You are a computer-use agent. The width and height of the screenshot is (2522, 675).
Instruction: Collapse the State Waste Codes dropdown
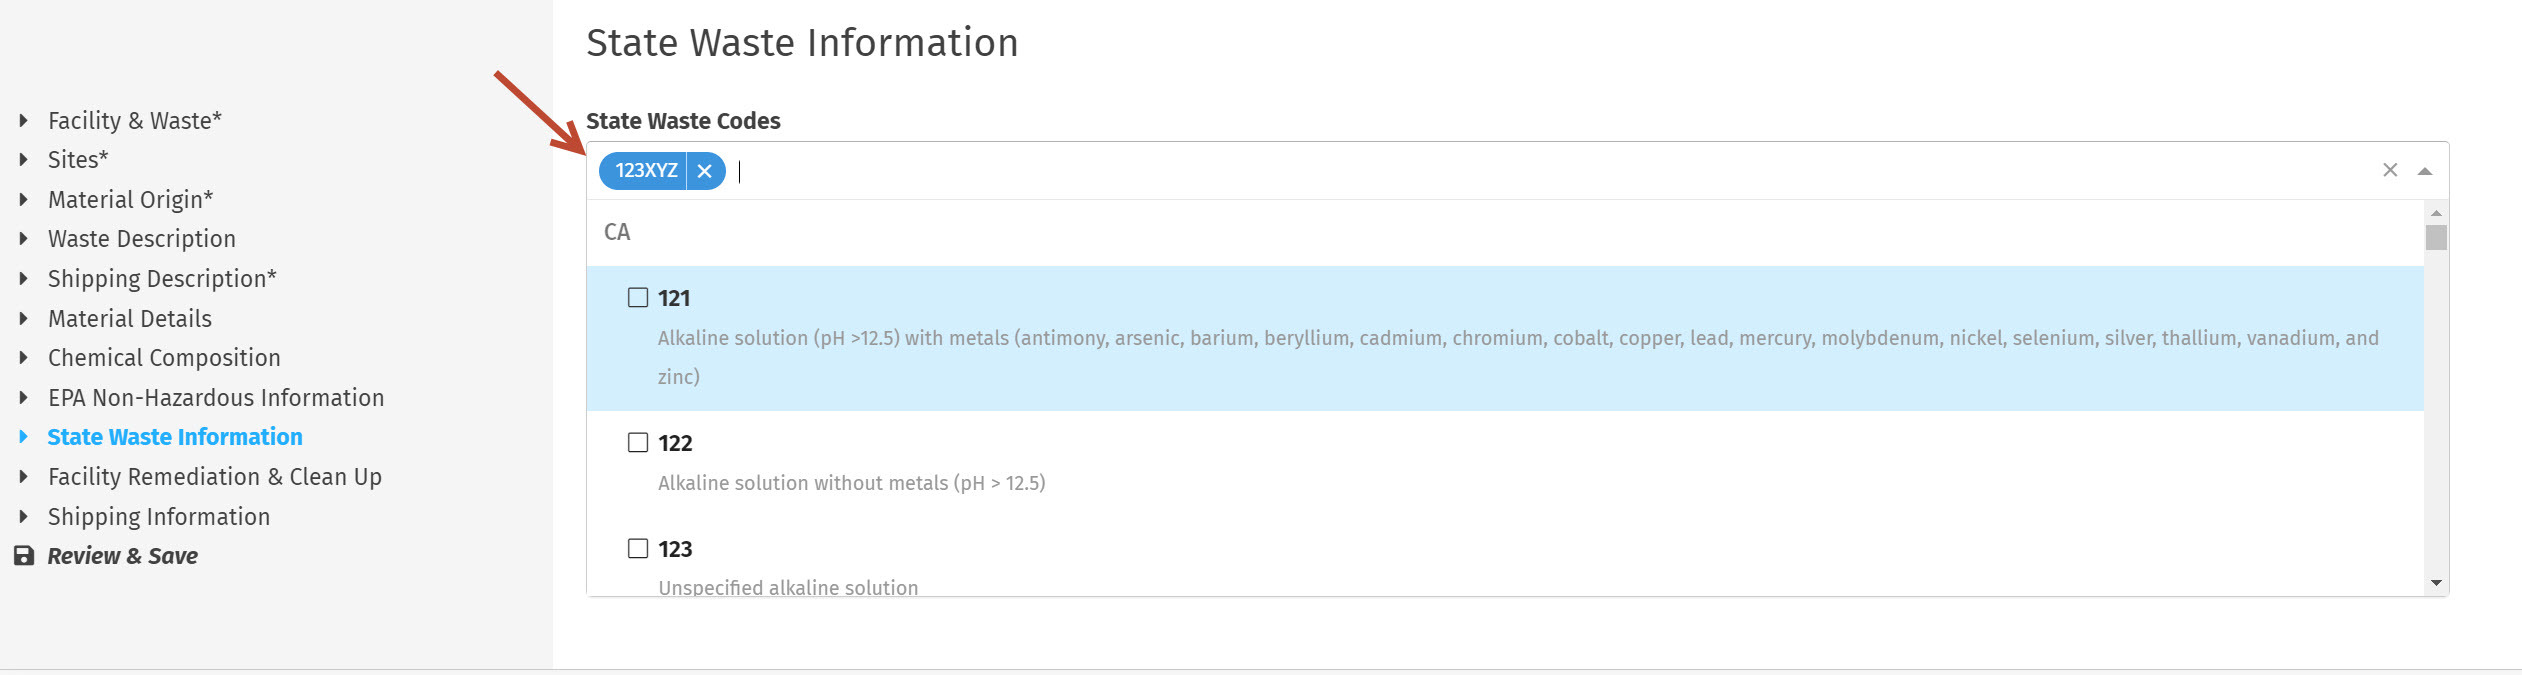click(x=2427, y=170)
